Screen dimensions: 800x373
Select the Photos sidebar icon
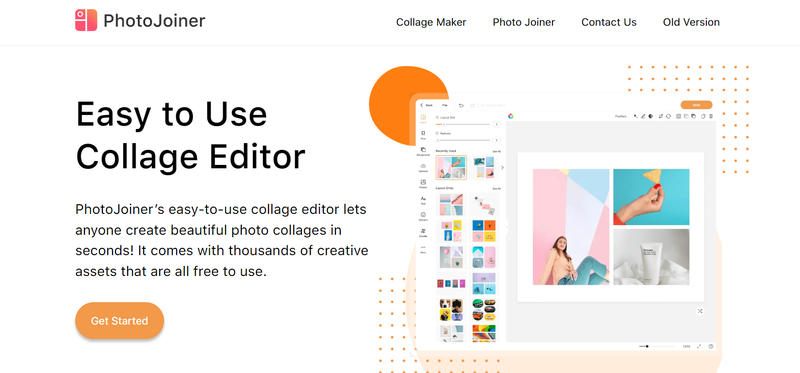click(x=423, y=184)
